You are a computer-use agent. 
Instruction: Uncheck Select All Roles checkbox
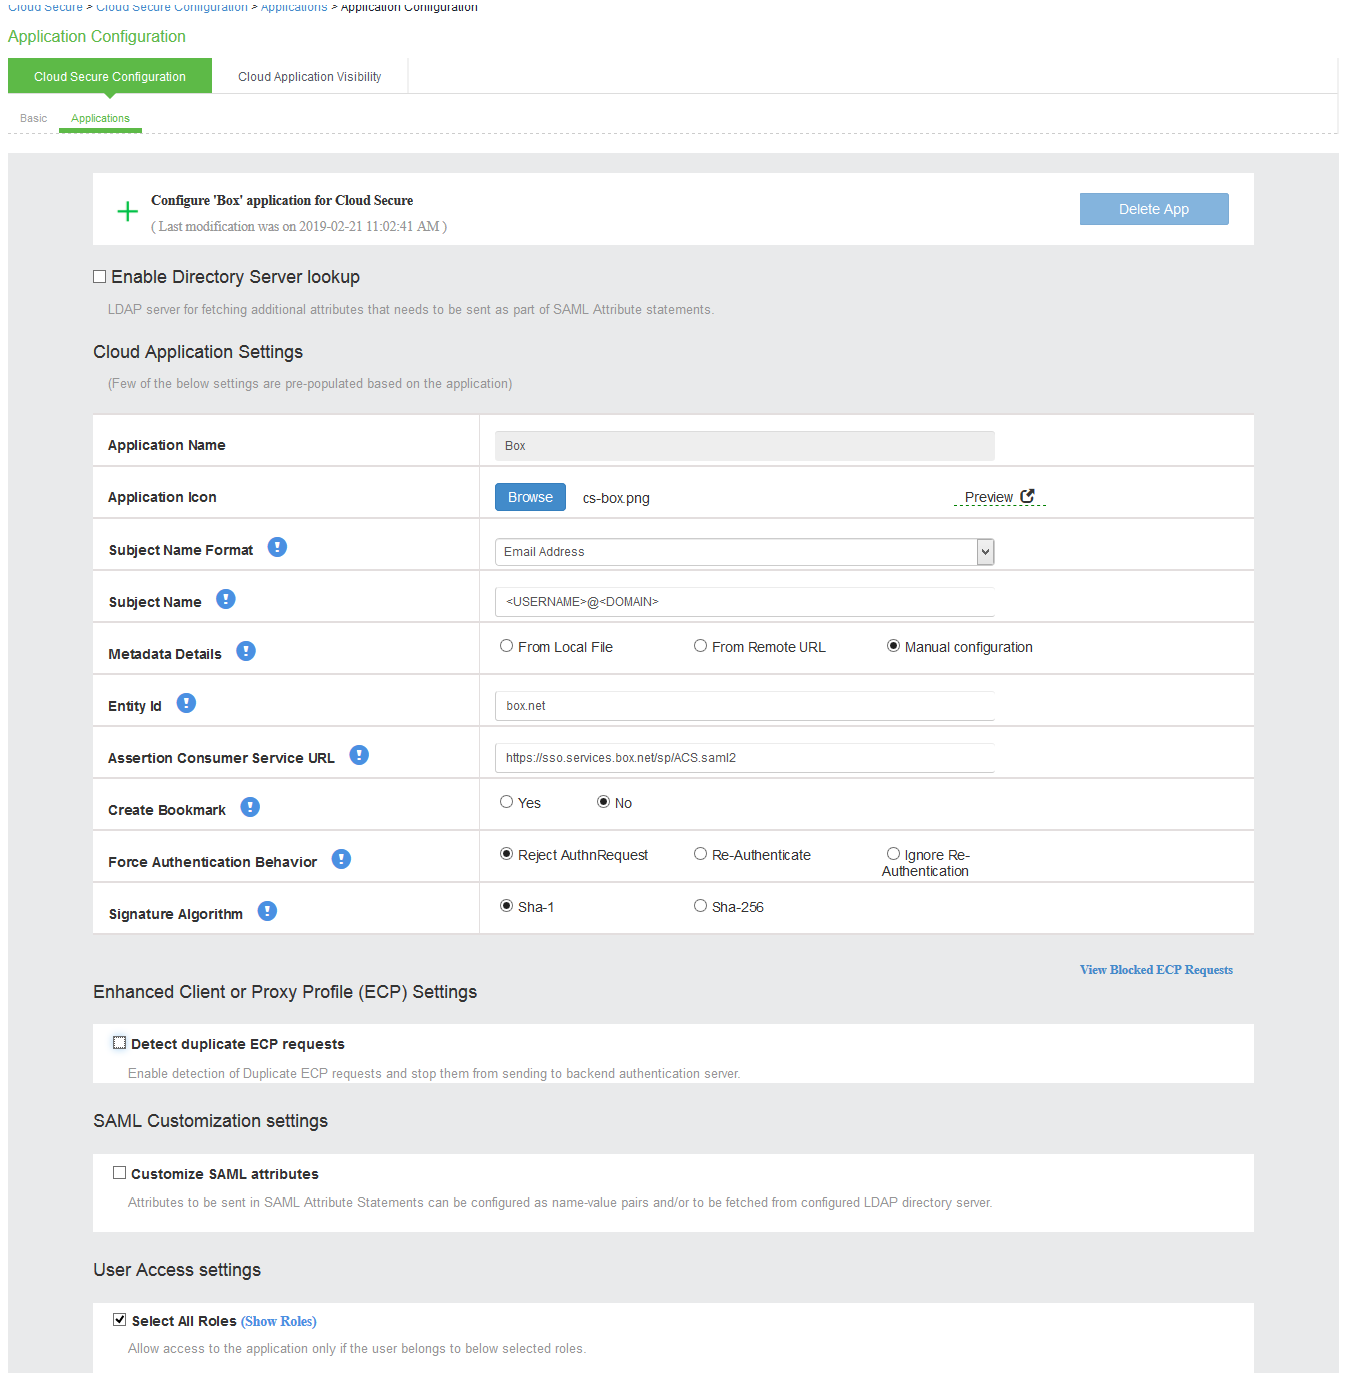pyautogui.click(x=120, y=1320)
